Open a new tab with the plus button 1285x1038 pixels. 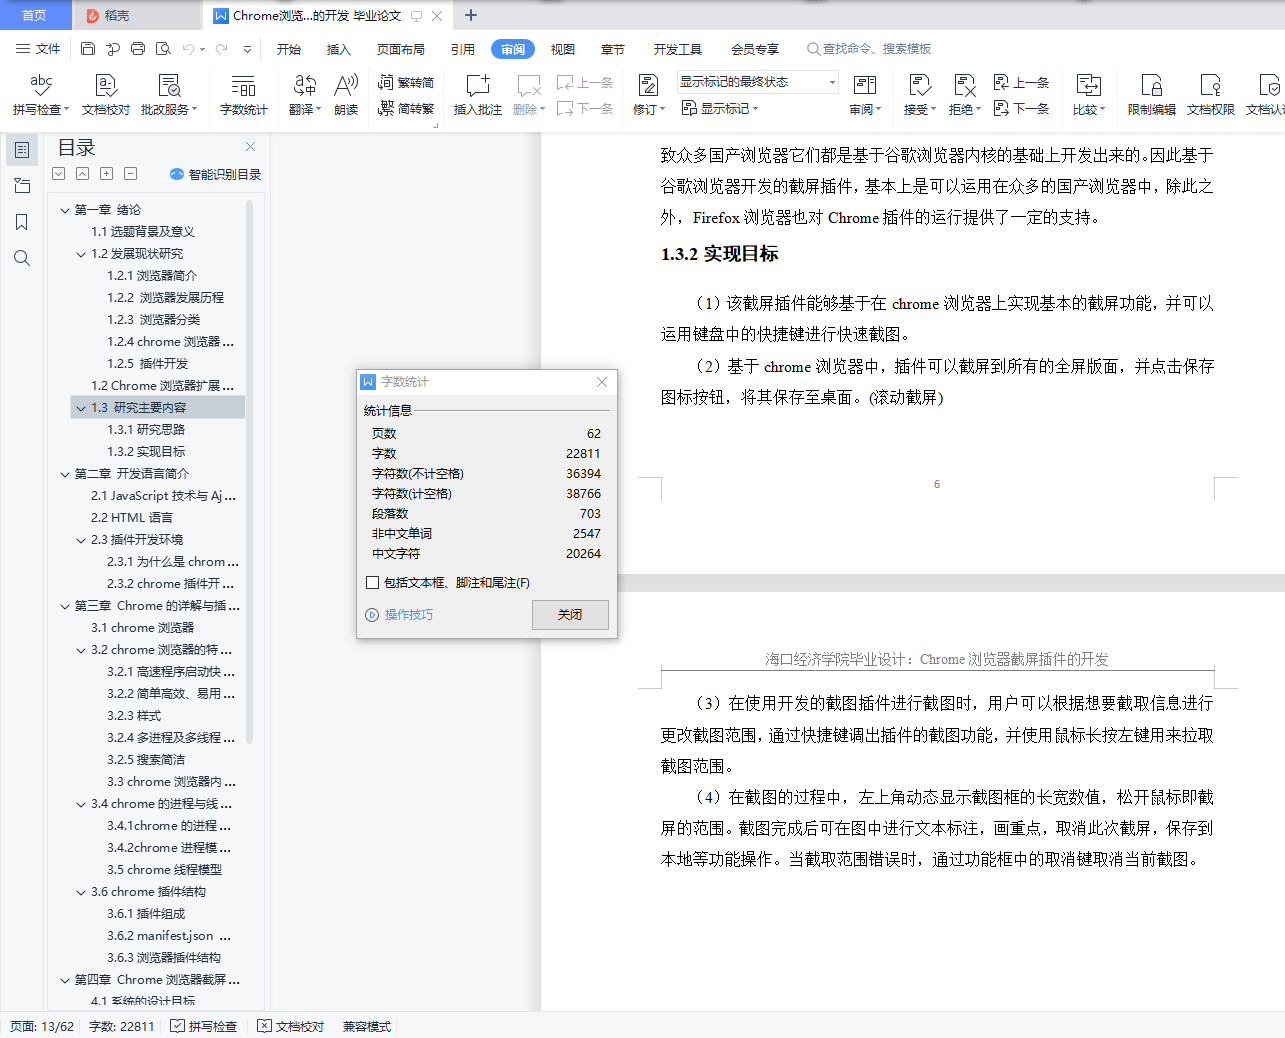(471, 15)
